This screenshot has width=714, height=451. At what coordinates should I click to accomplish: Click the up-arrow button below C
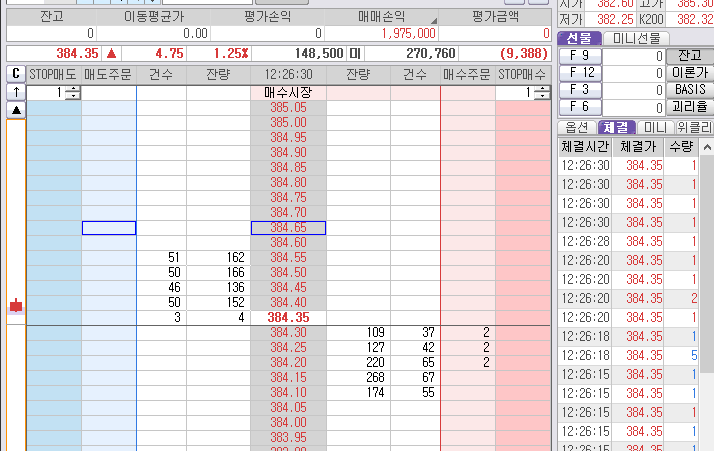coord(16,92)
